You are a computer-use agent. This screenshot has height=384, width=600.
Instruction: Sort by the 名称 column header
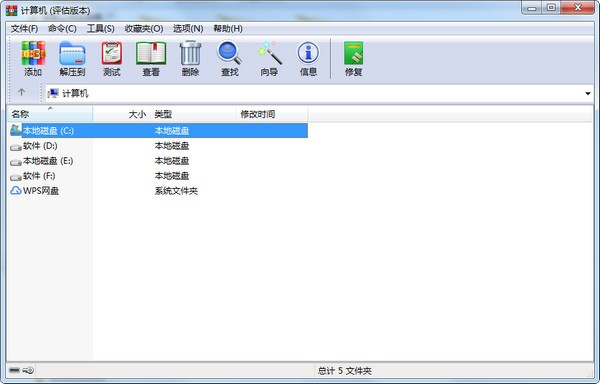[50, 114]
